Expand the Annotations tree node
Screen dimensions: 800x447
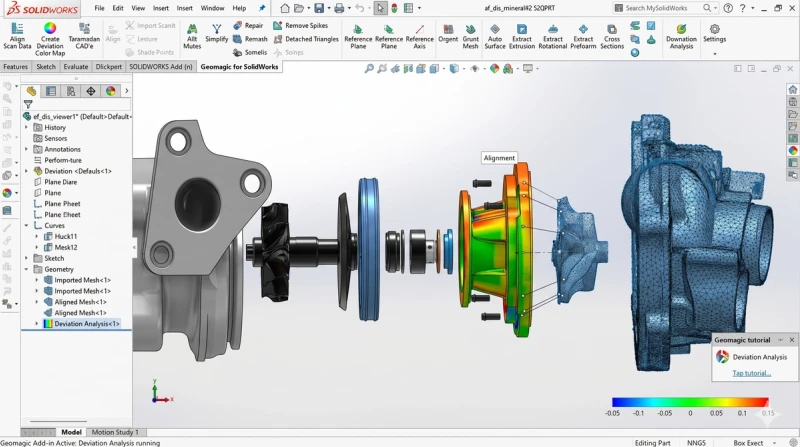pyautogui.click(x=27, y=149)
